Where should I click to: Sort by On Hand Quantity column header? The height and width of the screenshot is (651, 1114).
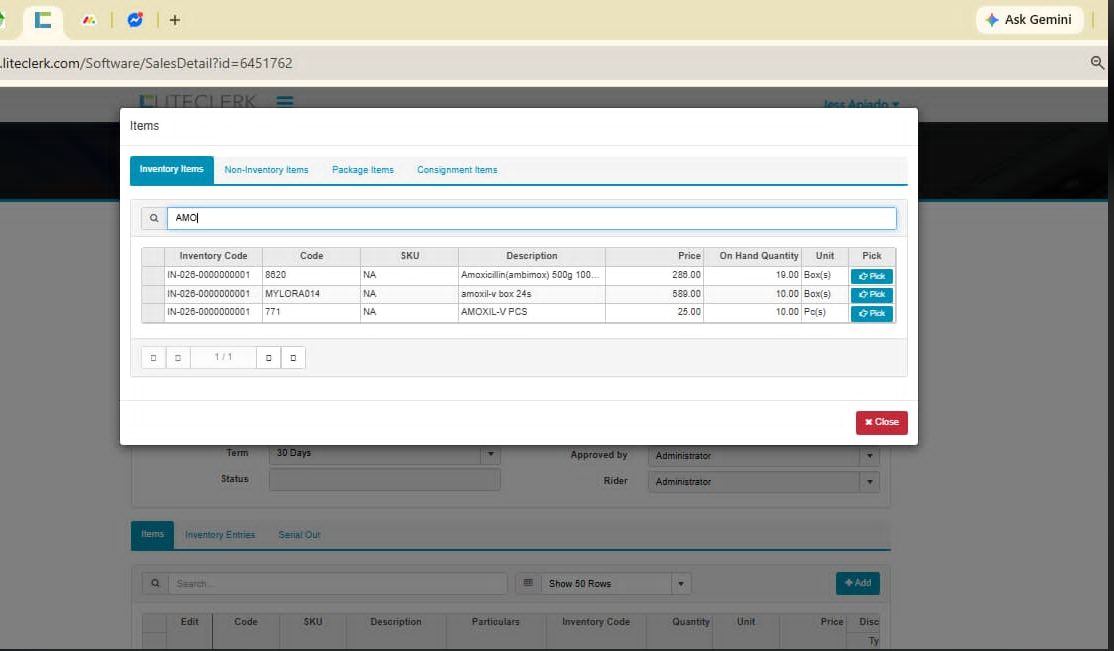[x=752, y=256]
